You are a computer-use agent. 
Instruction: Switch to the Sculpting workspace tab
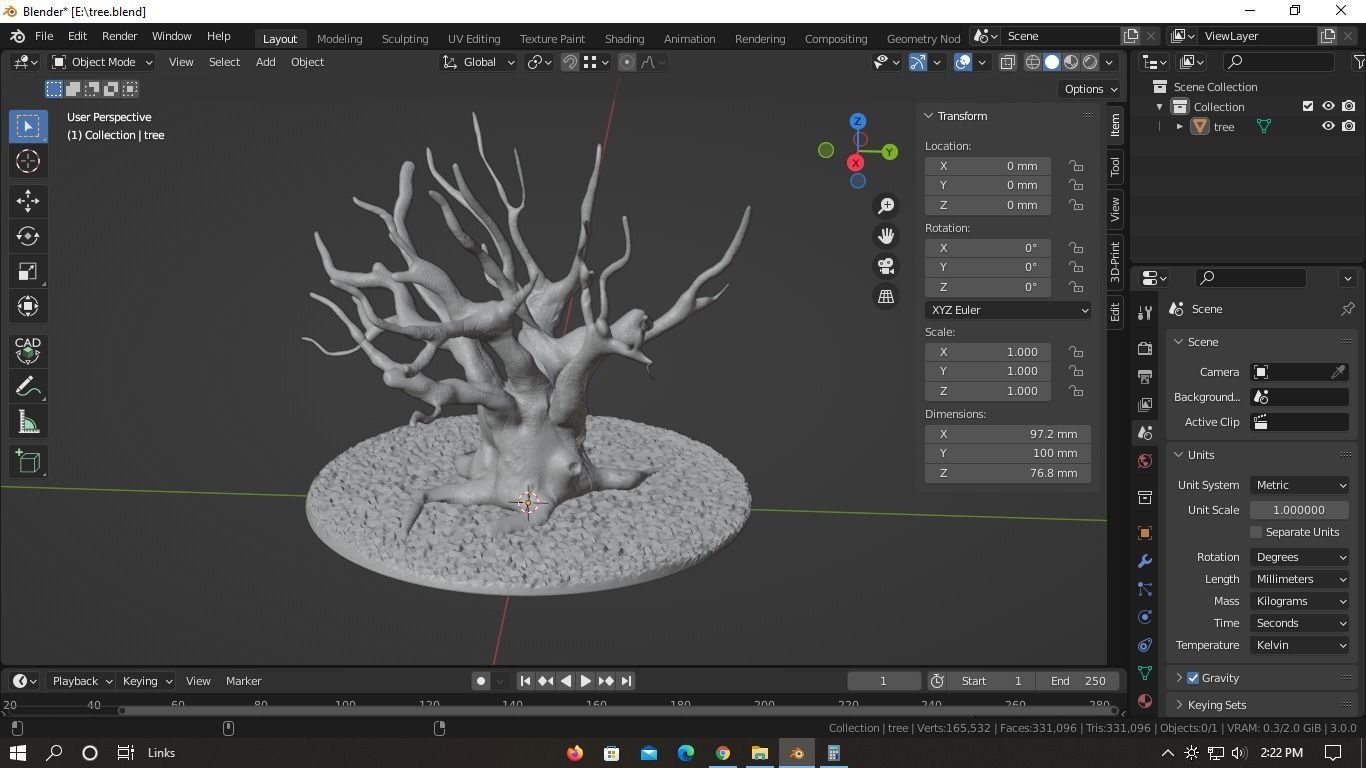click(x=405, y=38)
